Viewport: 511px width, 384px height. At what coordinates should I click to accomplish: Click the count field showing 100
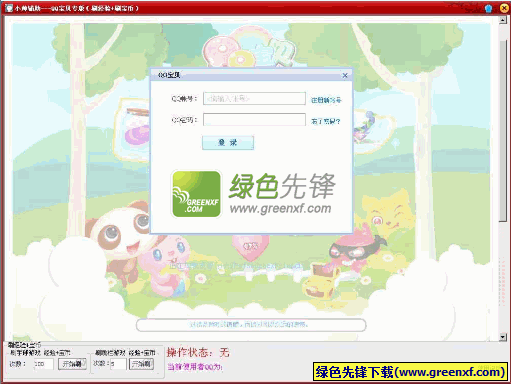[43, 364]
